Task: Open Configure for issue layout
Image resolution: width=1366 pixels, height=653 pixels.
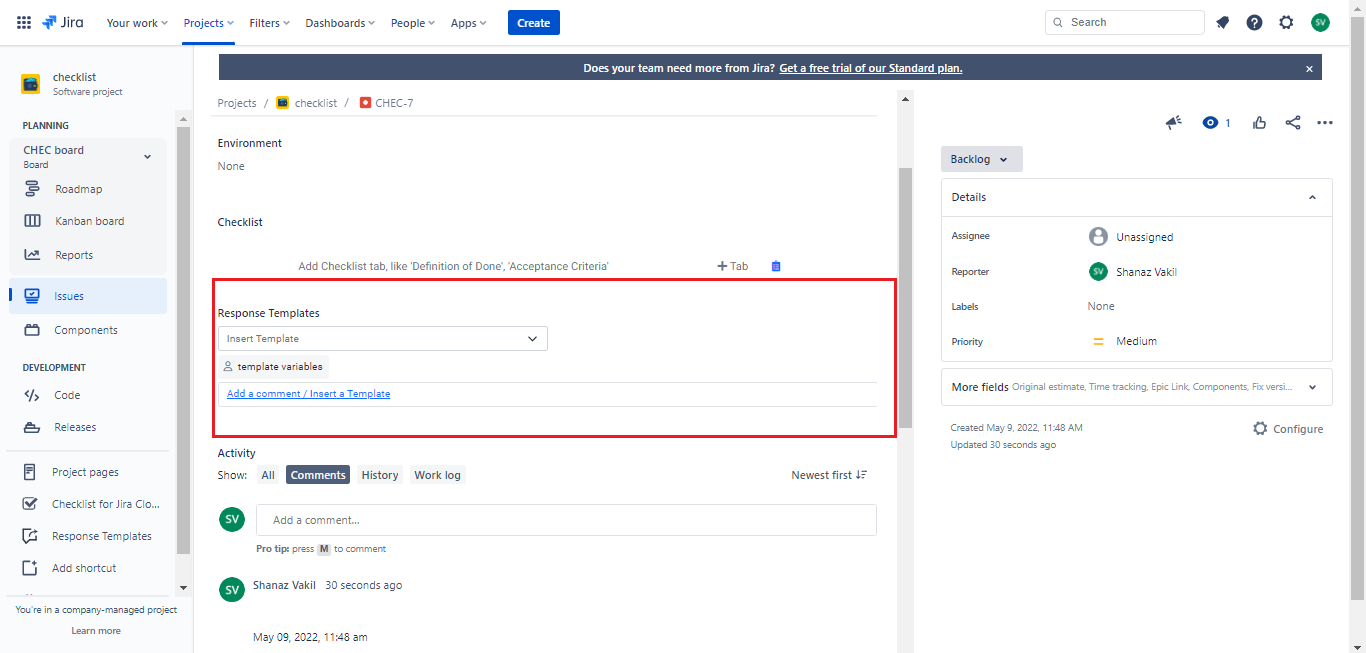Action: (1288, 429)
